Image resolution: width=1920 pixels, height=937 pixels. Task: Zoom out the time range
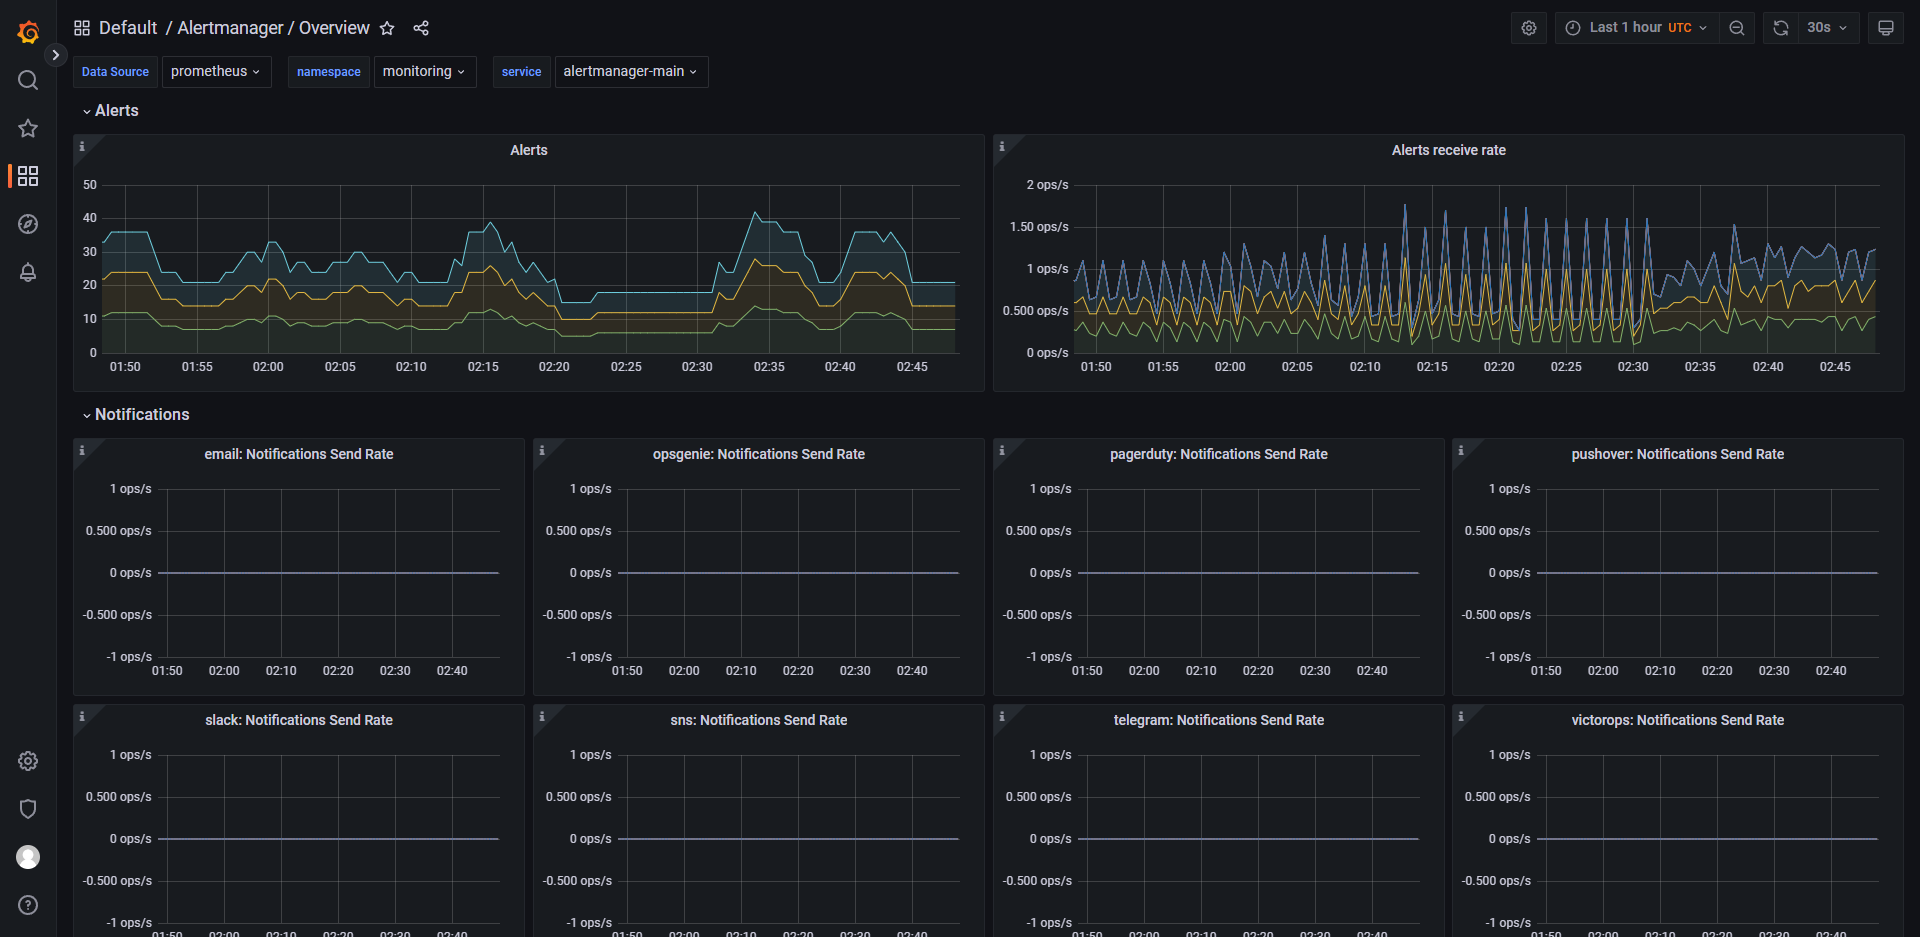[1737, 28]
